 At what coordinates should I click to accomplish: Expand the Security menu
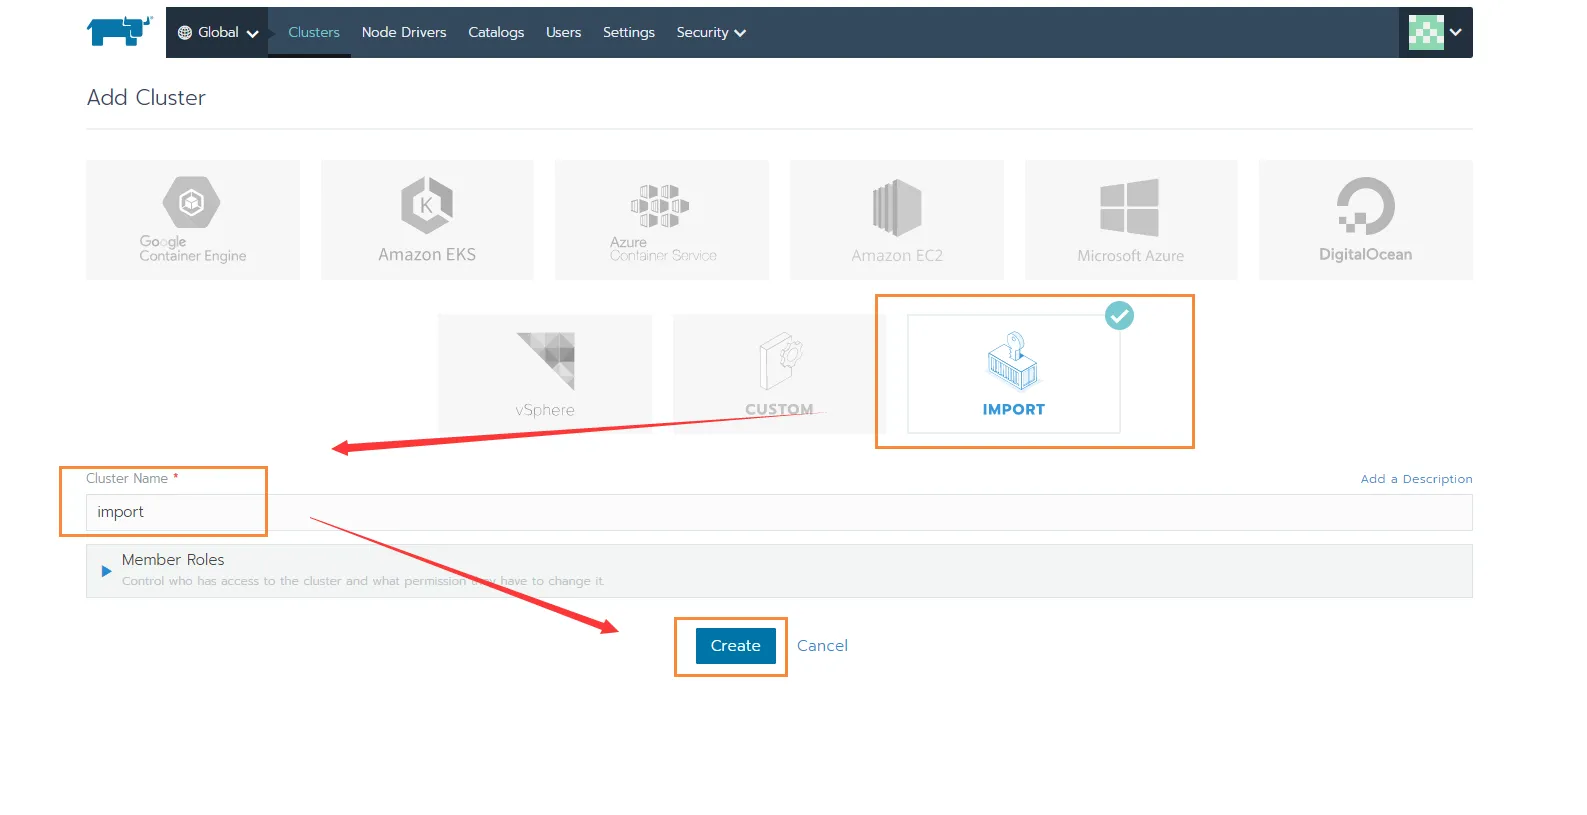click(x=711, y=32)
